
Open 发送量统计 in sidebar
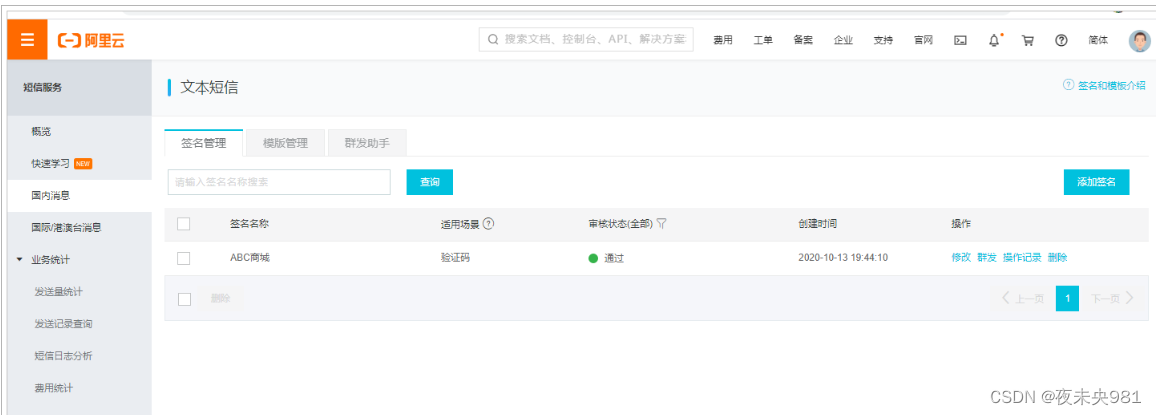(x=58, y=292)
